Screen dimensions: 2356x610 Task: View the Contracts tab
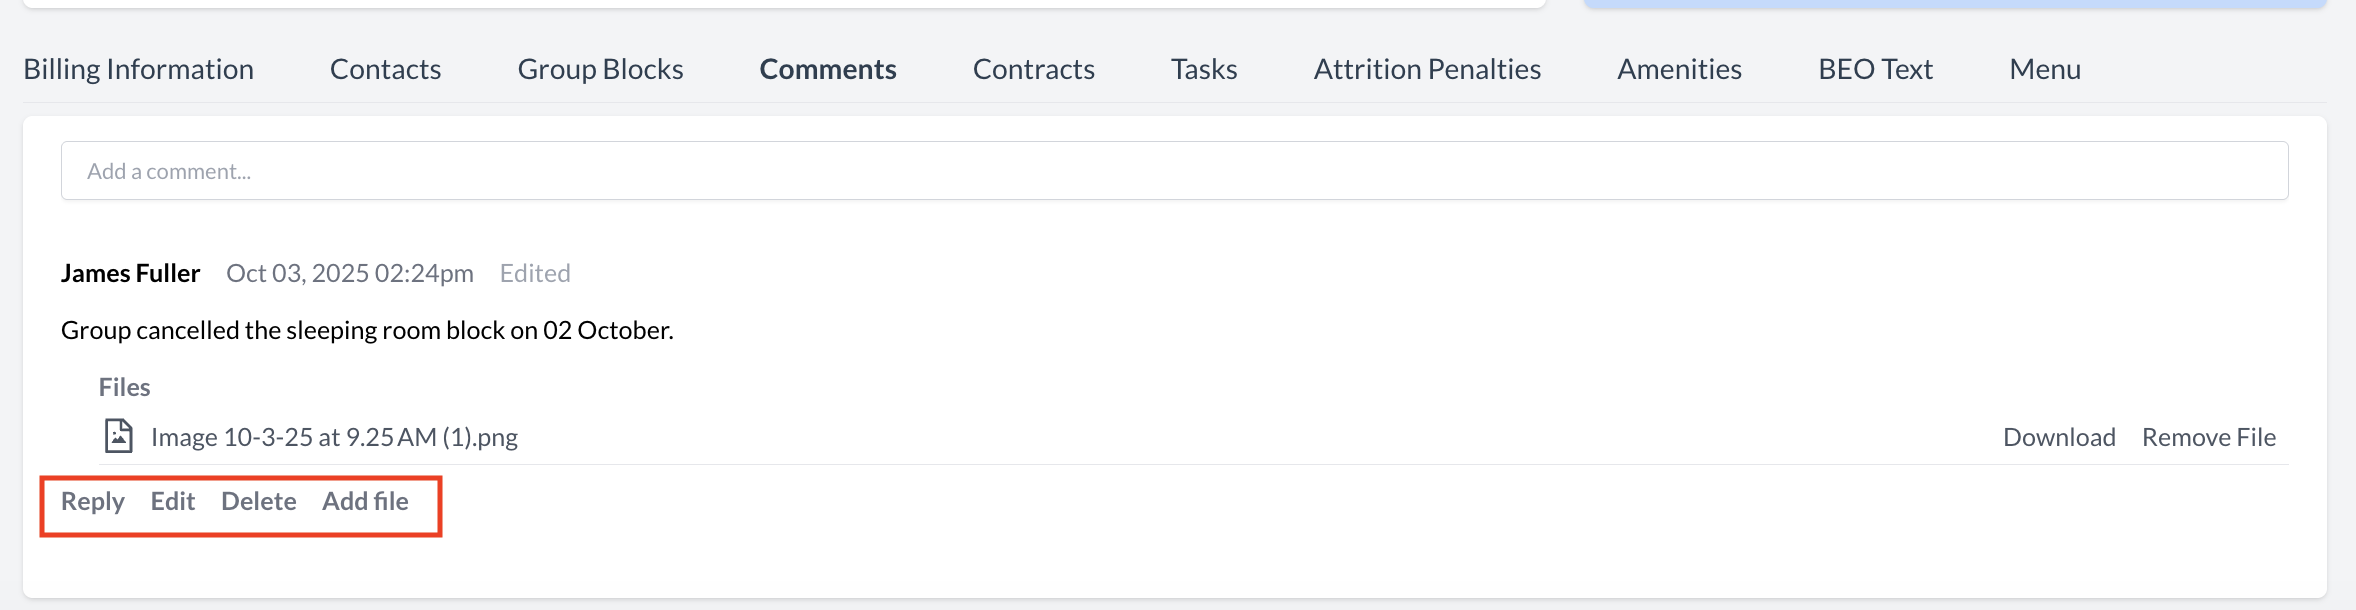pos(1033,69)
